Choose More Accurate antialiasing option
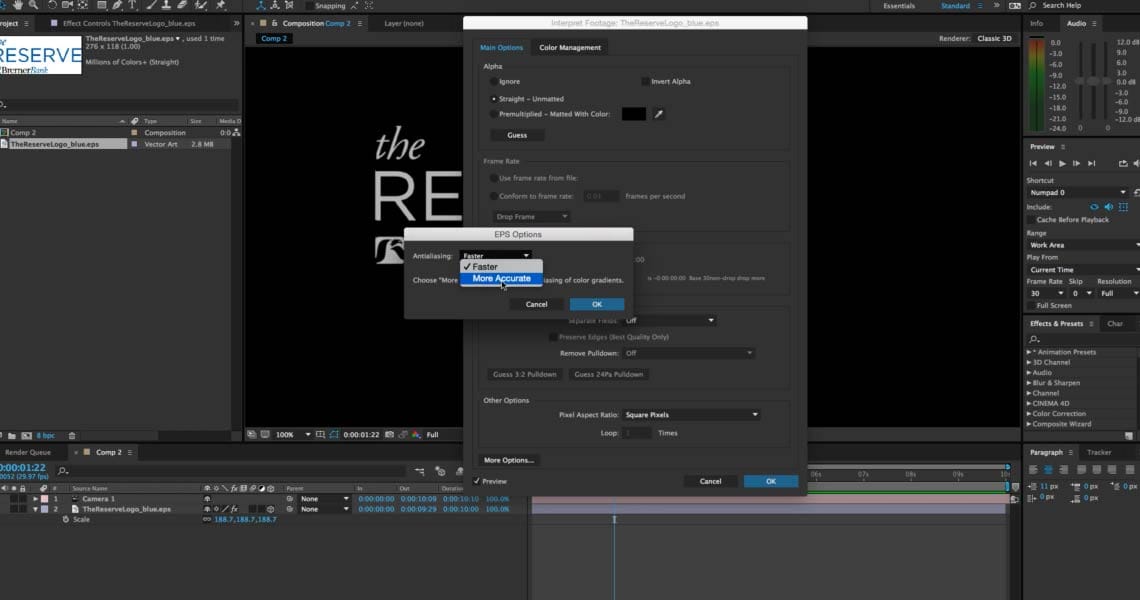The image size is (1140, 600). pyautogui.click(x=501, y=279)
